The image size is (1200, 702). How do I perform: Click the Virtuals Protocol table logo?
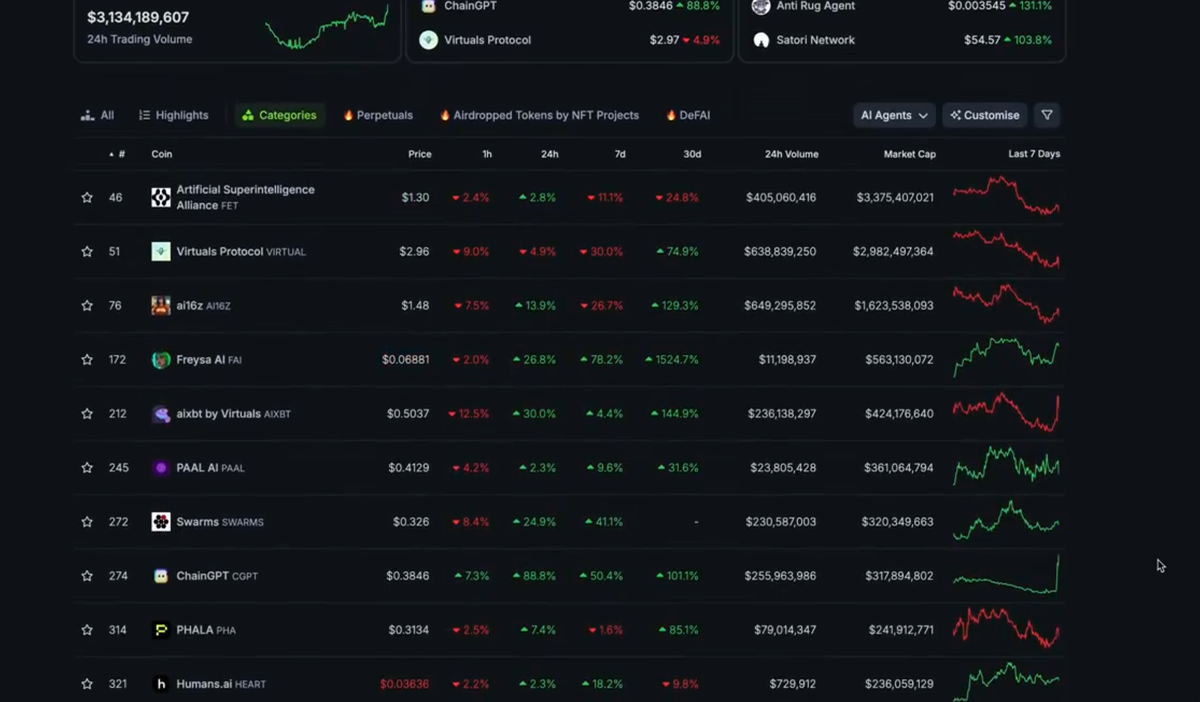[x=161, y=252]
